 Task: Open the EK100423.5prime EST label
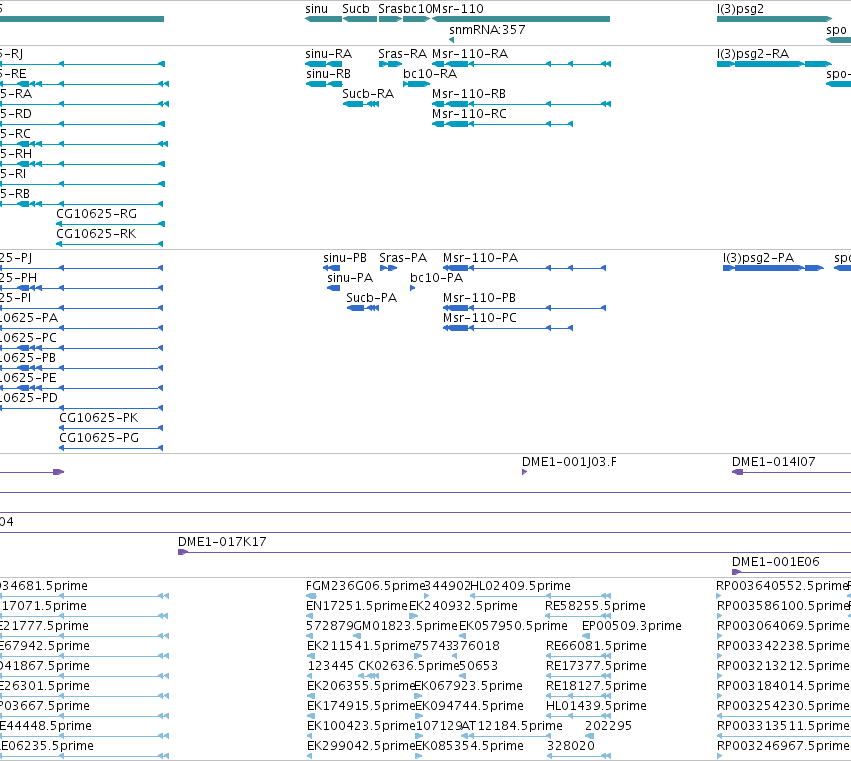(361, 726)
